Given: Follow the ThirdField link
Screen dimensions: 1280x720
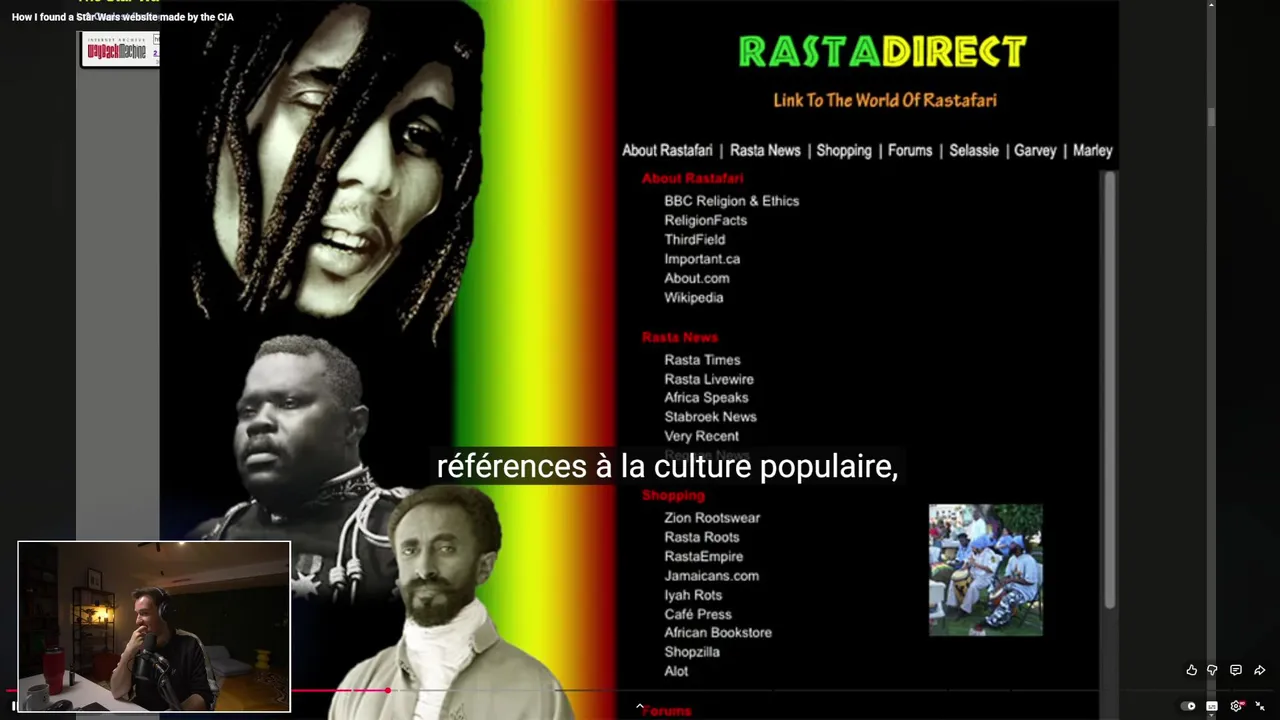Looking at the screenshot, I should click(x=695, y=240).
